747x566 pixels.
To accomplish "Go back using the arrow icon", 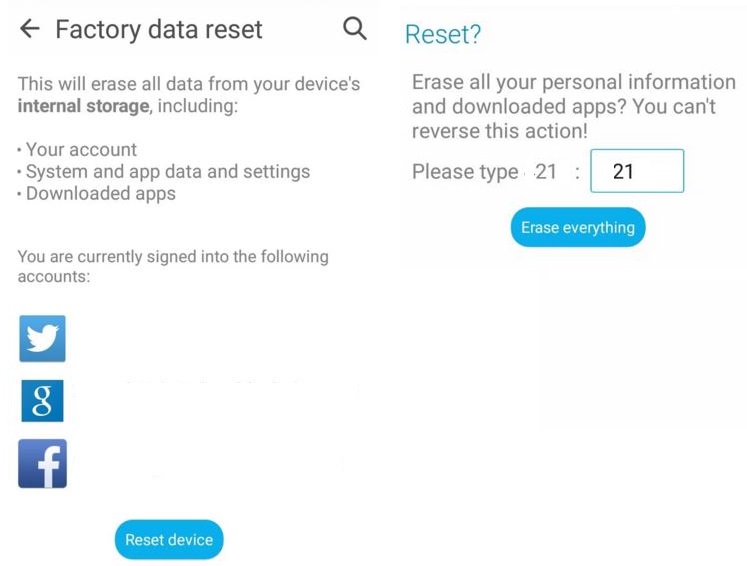I will 30,29.
